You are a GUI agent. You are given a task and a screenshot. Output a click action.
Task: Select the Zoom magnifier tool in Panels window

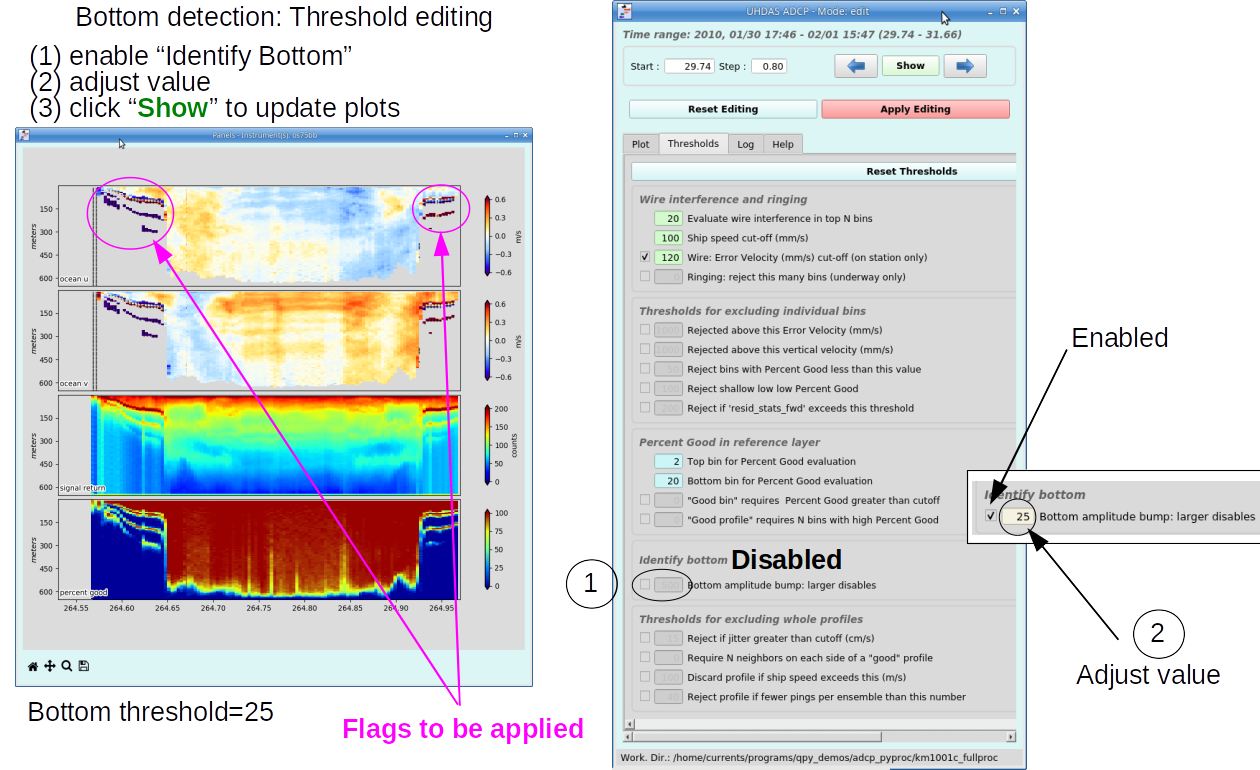point(67,665)
